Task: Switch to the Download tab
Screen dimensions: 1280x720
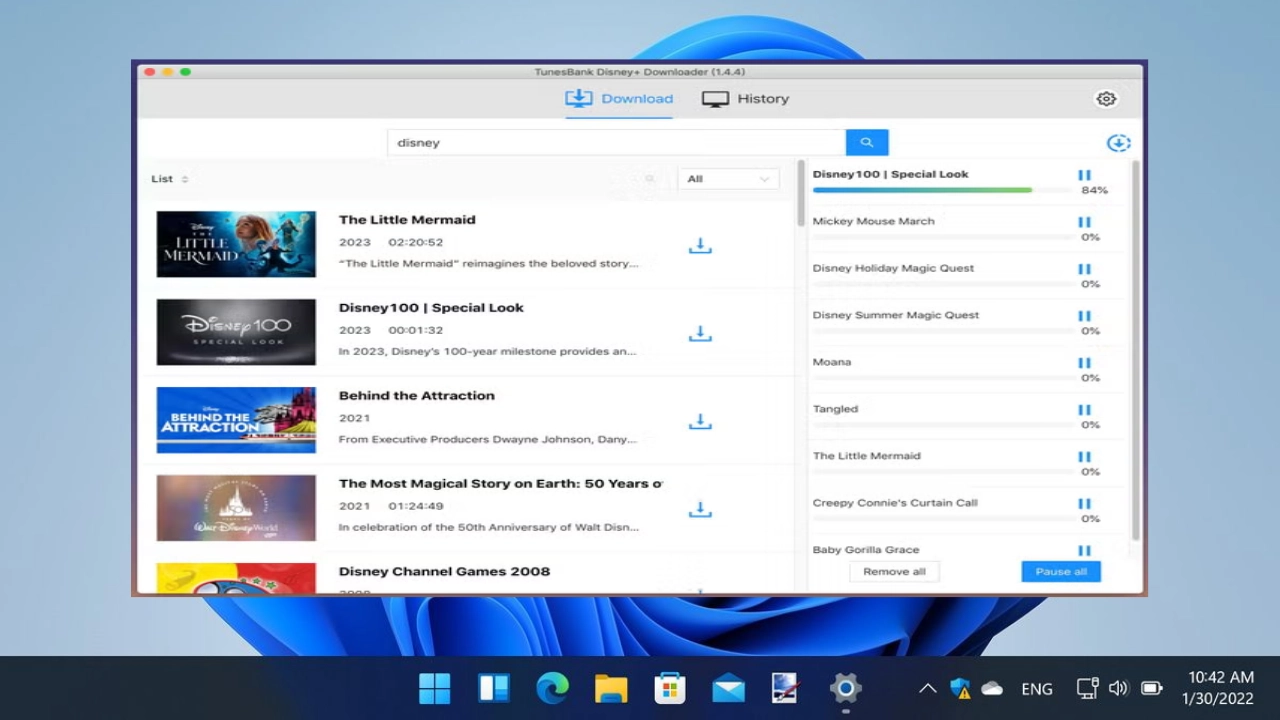Action: [x=619, y=99]
